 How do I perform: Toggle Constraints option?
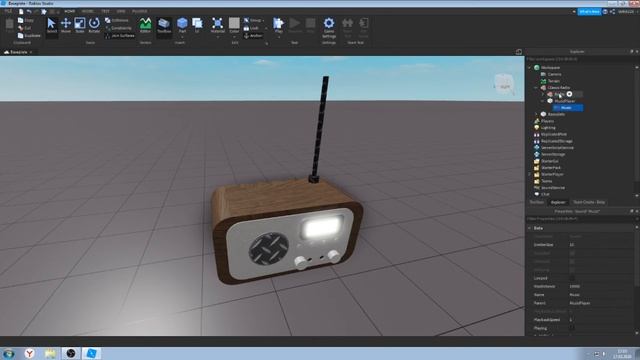(x=118, y=28)
